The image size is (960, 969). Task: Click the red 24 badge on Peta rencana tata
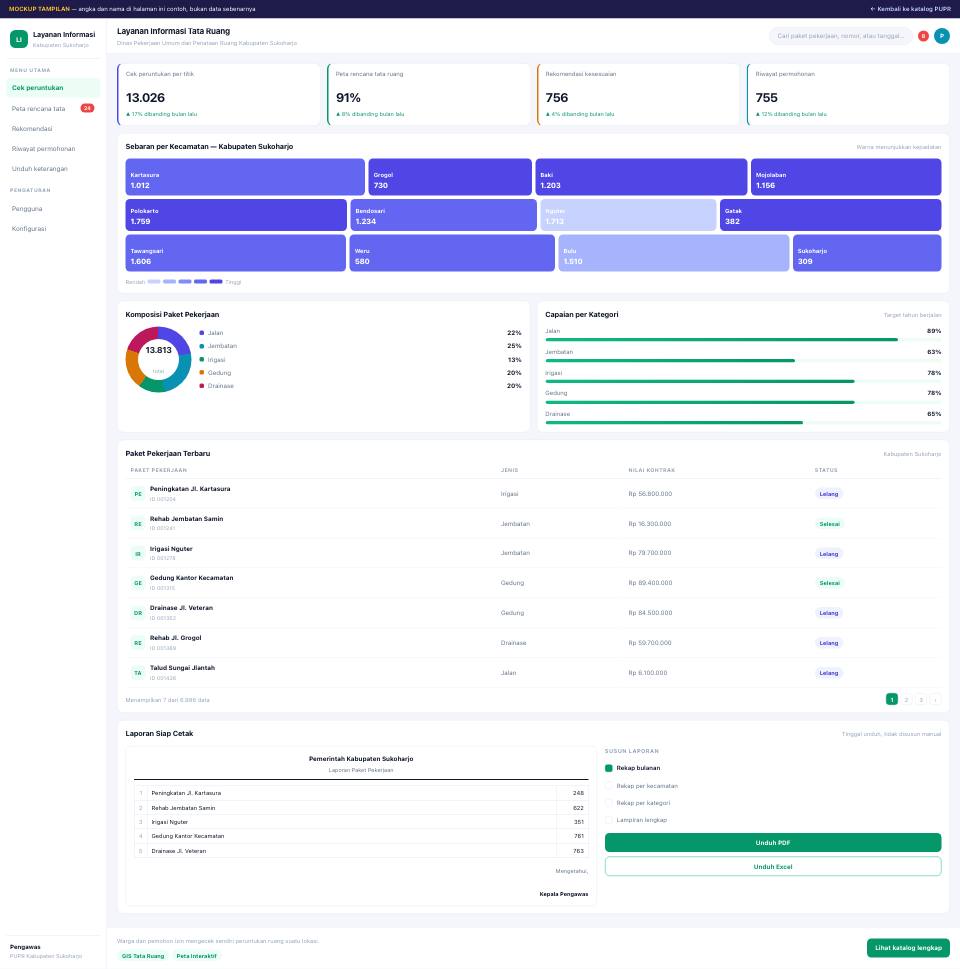pyautogui.click(x=87, y=108)
